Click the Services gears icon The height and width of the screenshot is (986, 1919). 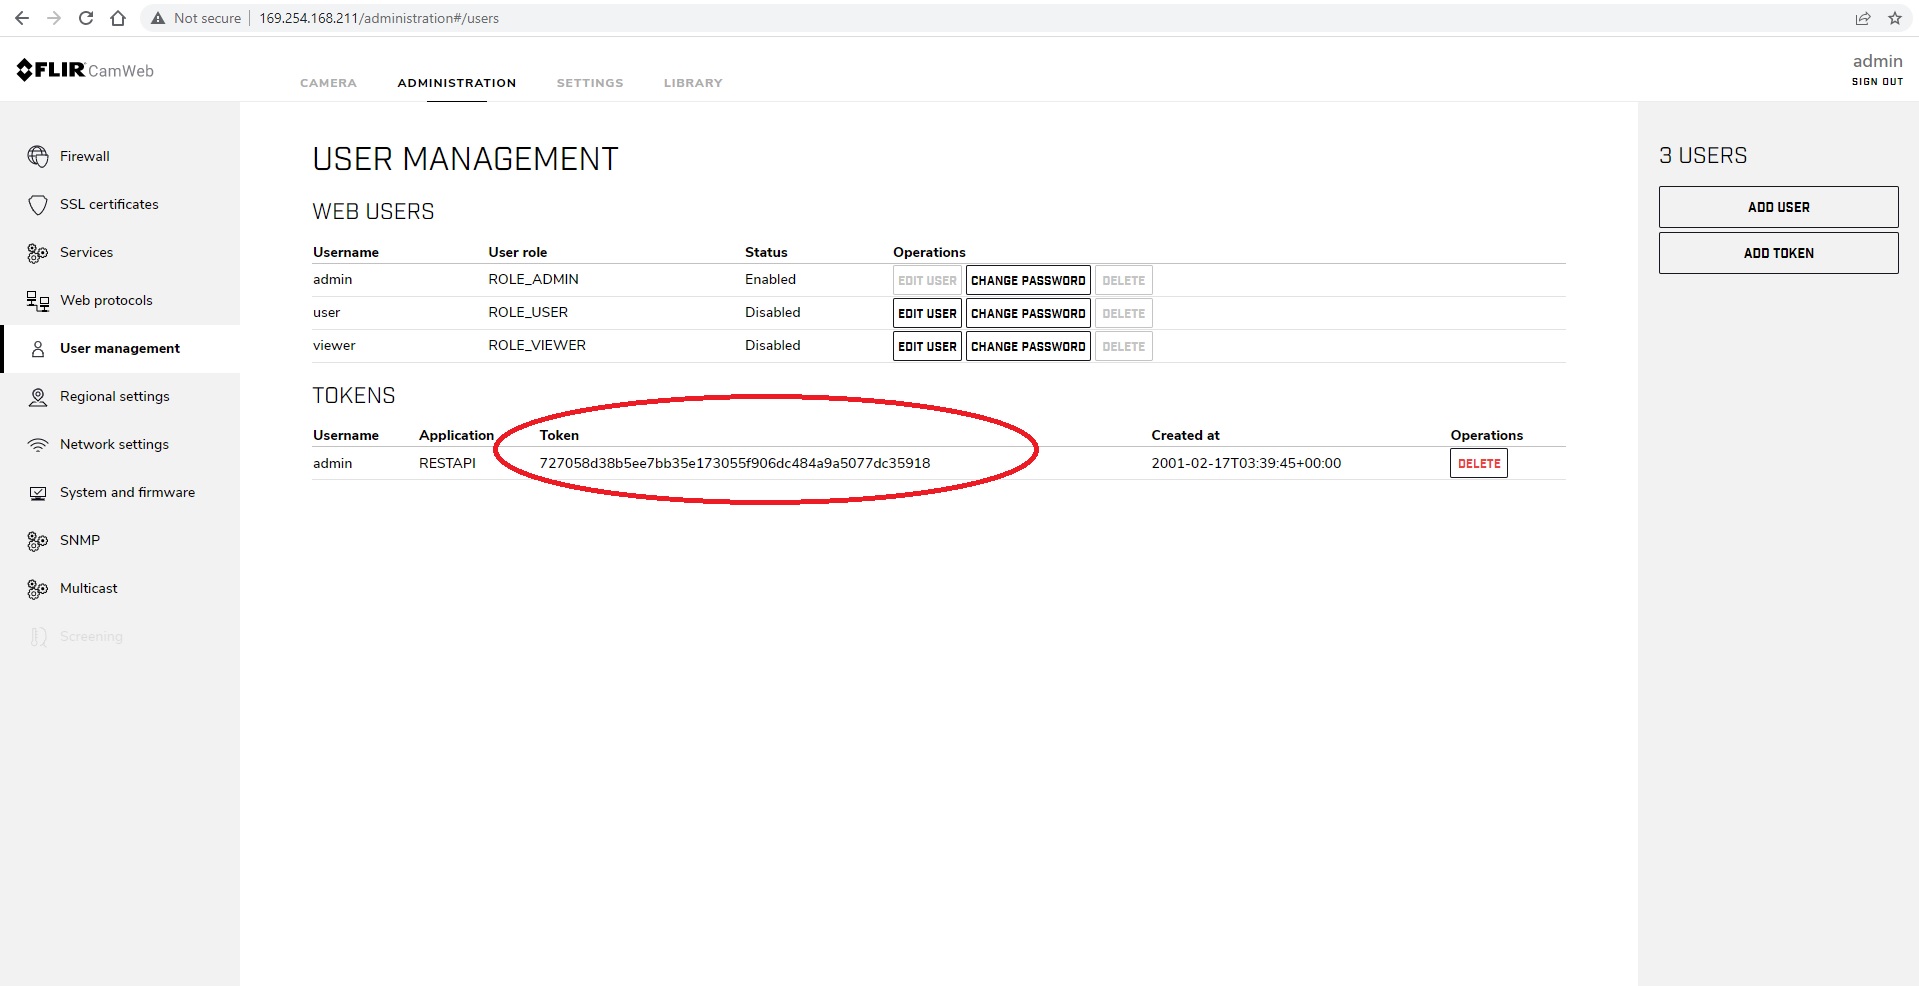point(37,252)
